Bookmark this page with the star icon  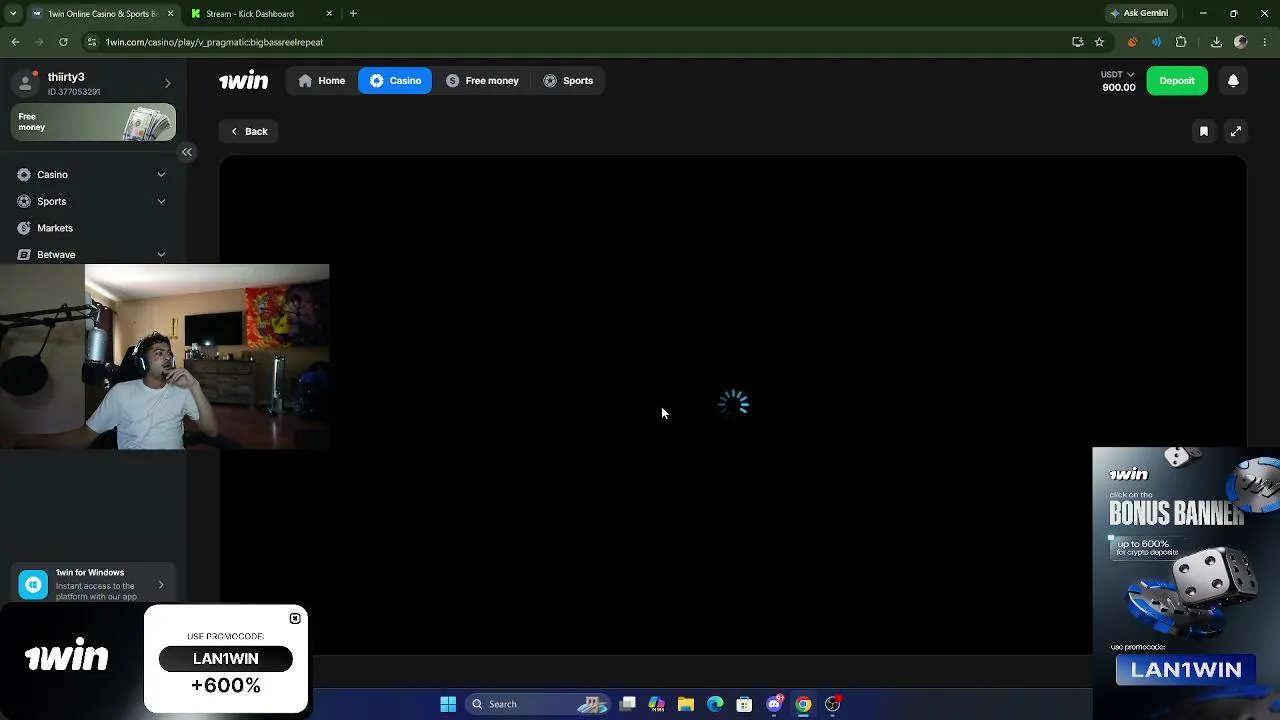click(1099, 42)
